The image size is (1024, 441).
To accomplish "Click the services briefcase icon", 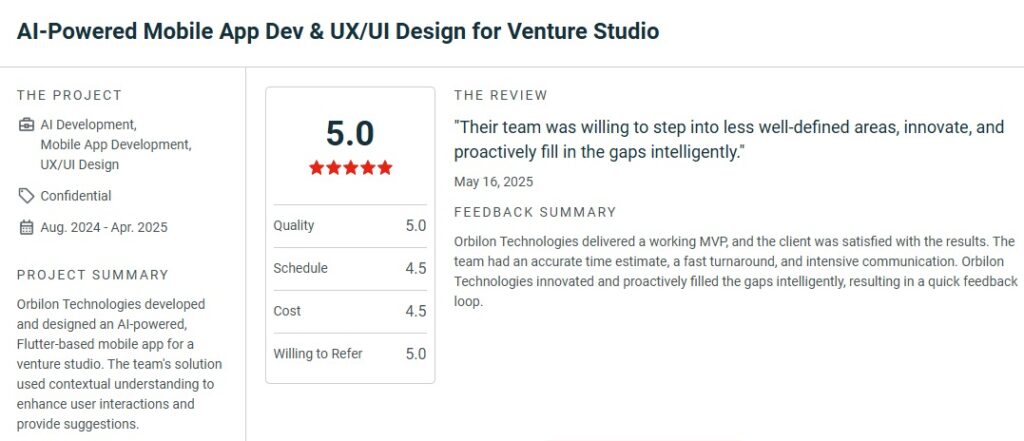I will tap(26, 125).
